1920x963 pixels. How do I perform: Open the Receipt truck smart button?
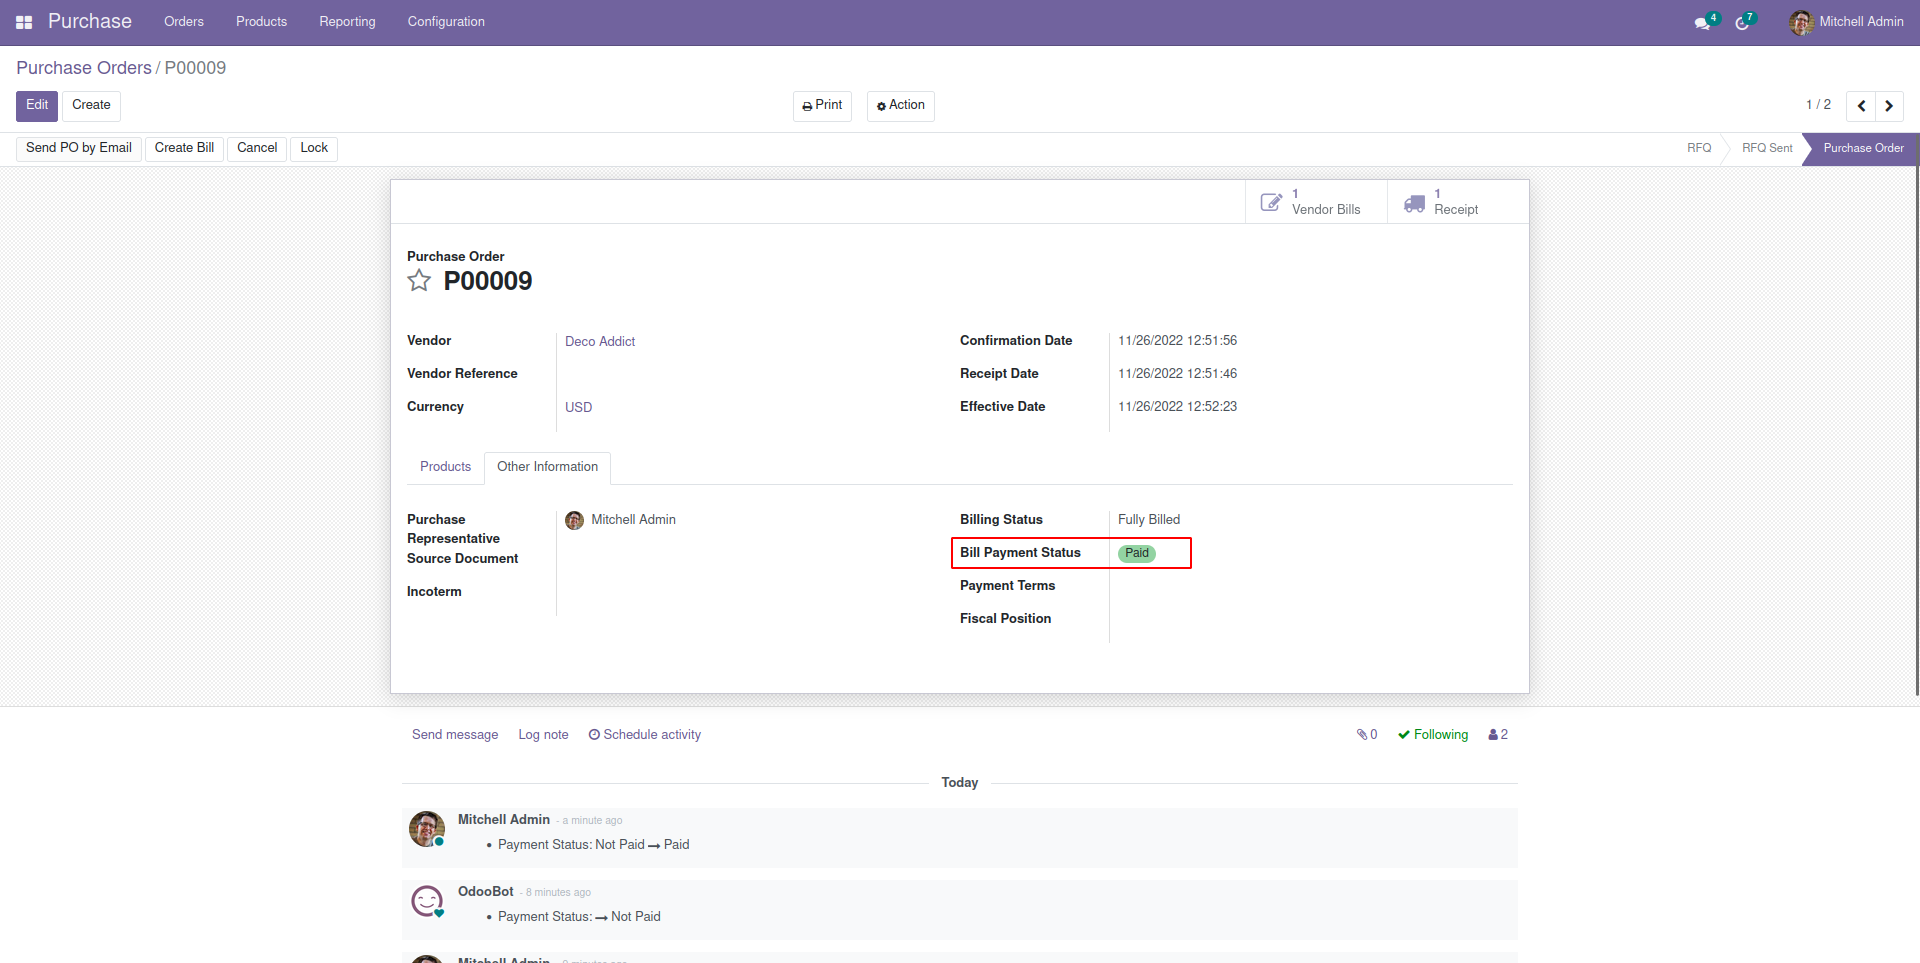click(x=1458, y=202)
